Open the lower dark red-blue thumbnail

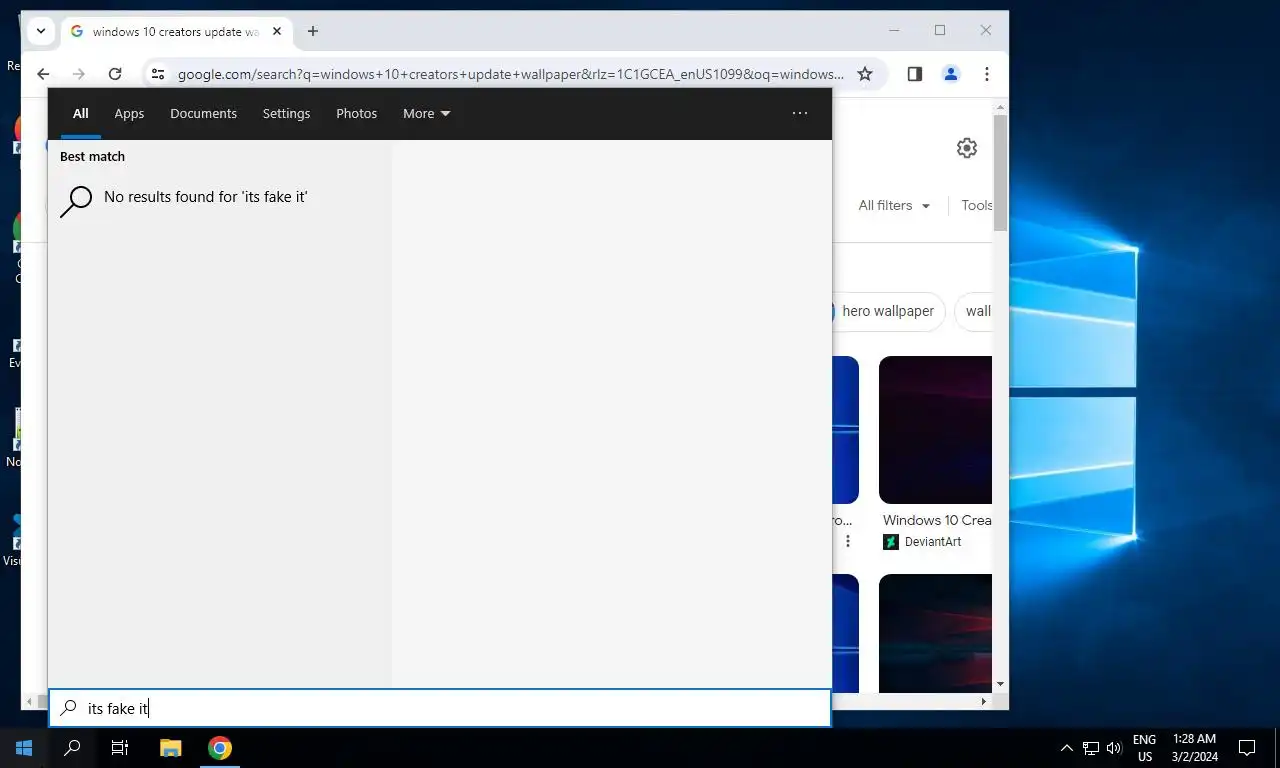tap(935, 634)
